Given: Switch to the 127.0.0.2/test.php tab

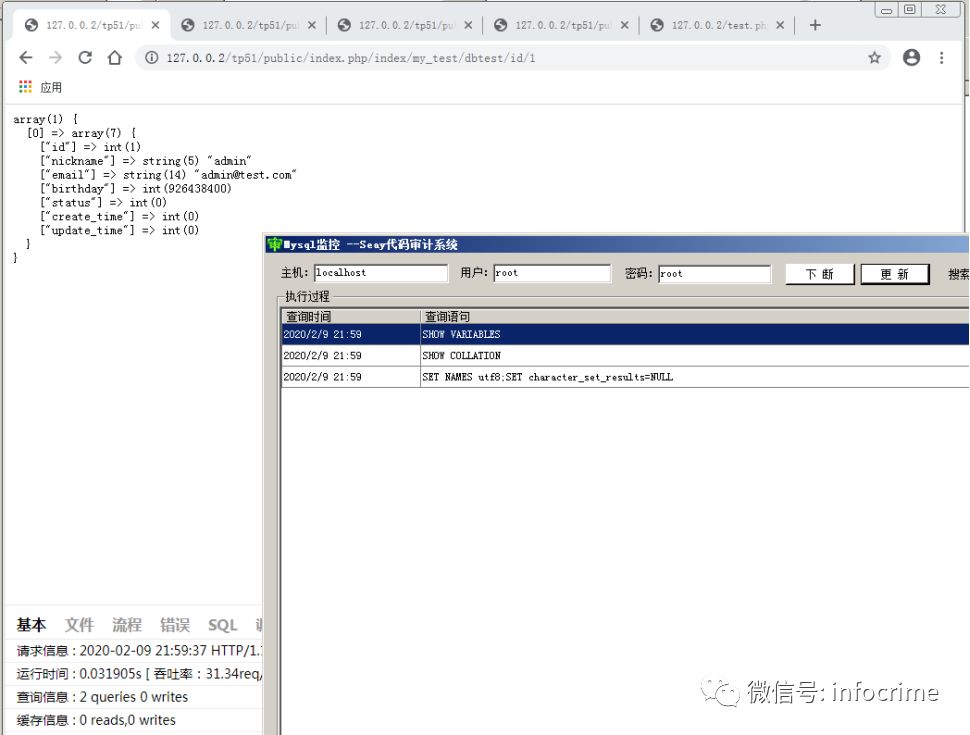Looking at the screenshot, I should [x=710, y=25].
